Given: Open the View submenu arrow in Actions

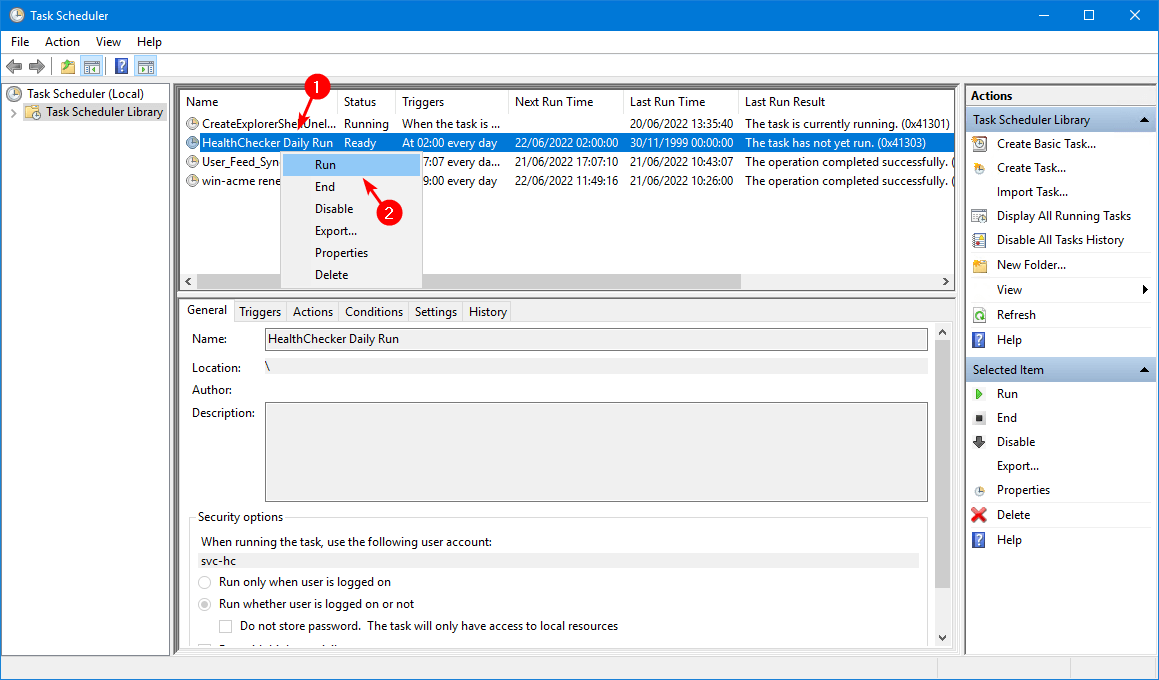Looking at the screenshot, I should (1145, 290).
